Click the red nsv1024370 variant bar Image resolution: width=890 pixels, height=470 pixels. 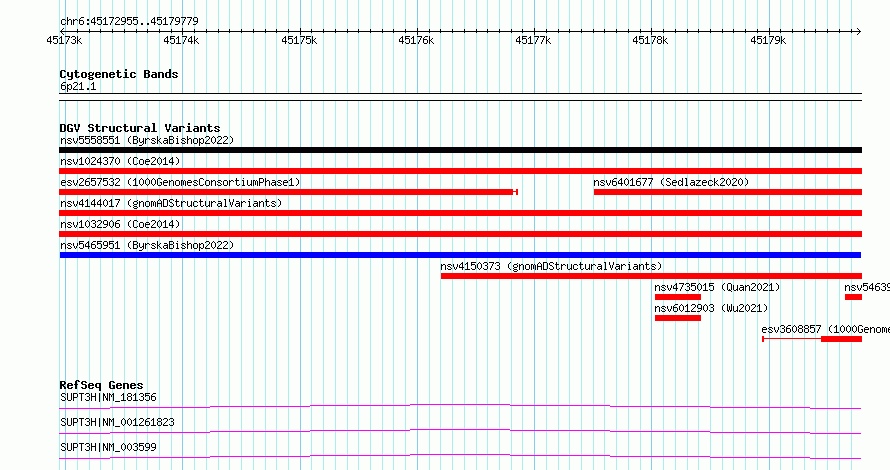[x=460, y=171]
